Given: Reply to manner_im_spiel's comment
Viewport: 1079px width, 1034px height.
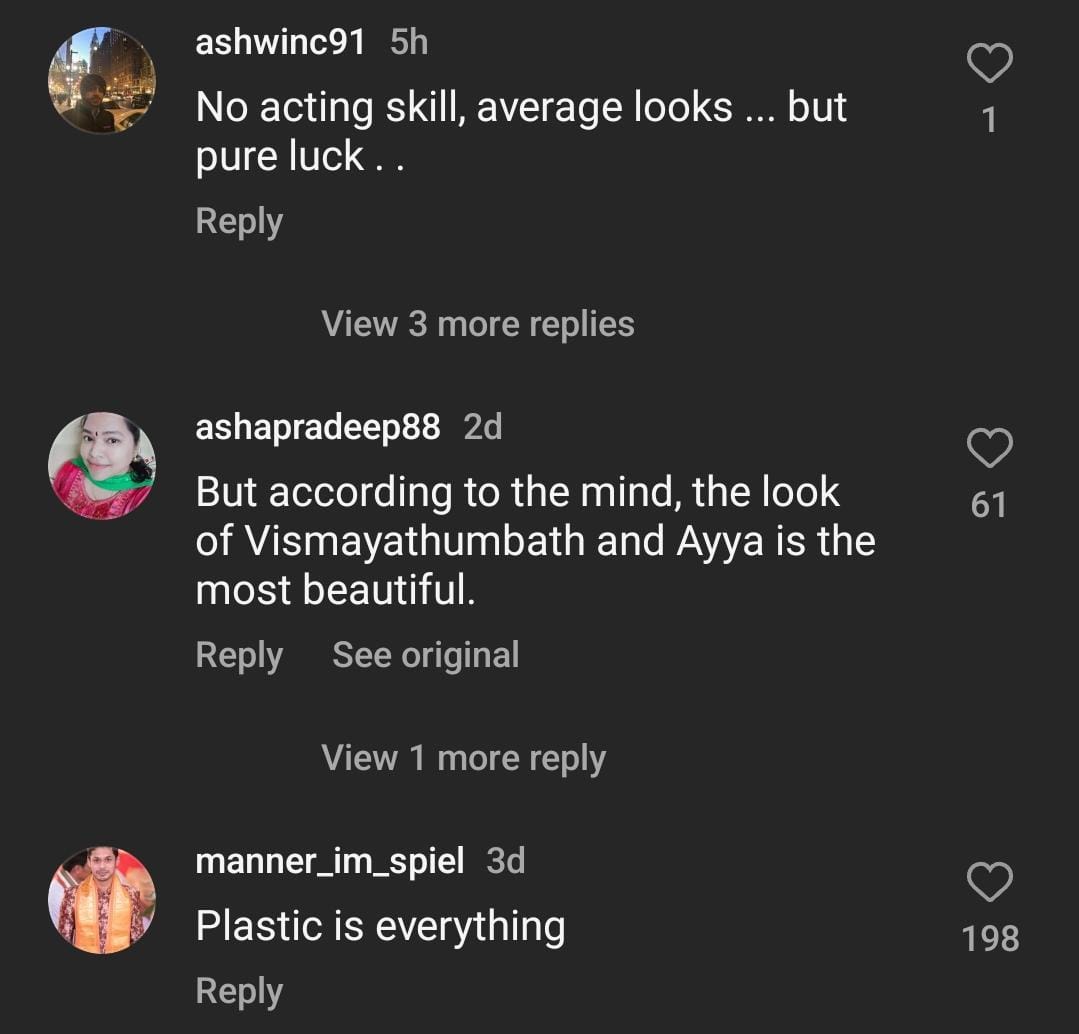Looking at the screenshot, I should click(x=239, y=991).
